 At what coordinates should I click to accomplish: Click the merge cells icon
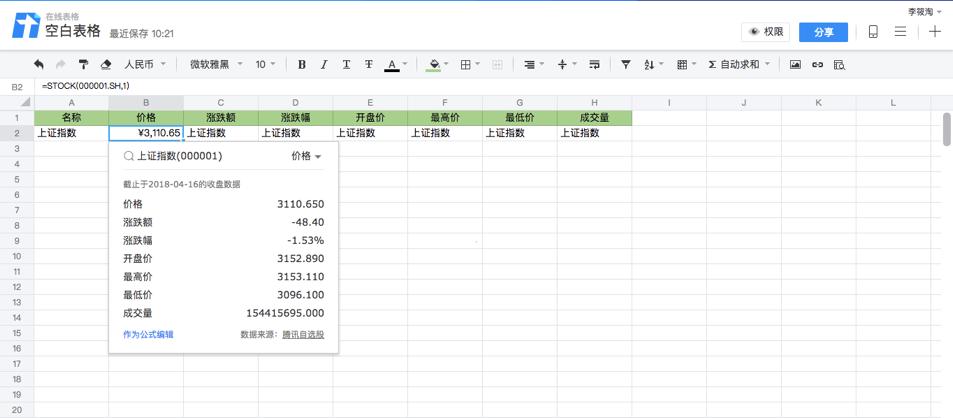point(497,64)
